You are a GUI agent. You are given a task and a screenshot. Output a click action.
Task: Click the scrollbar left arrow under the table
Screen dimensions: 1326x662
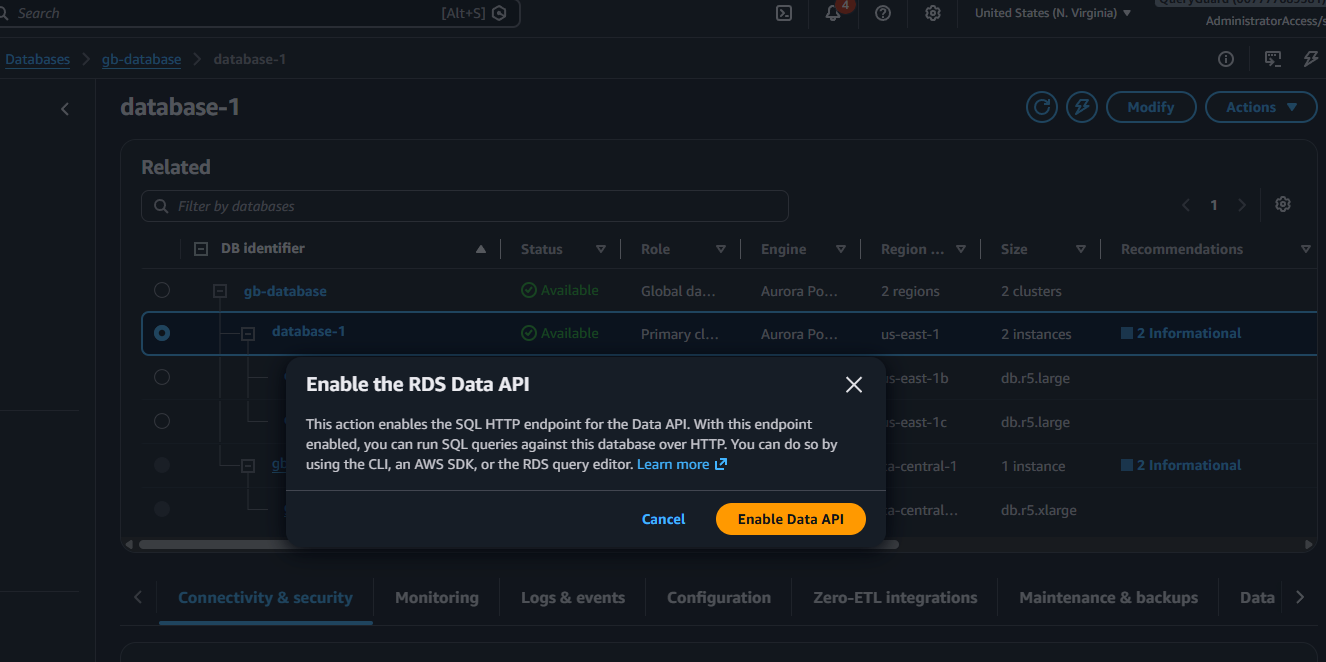click(128, 545)
